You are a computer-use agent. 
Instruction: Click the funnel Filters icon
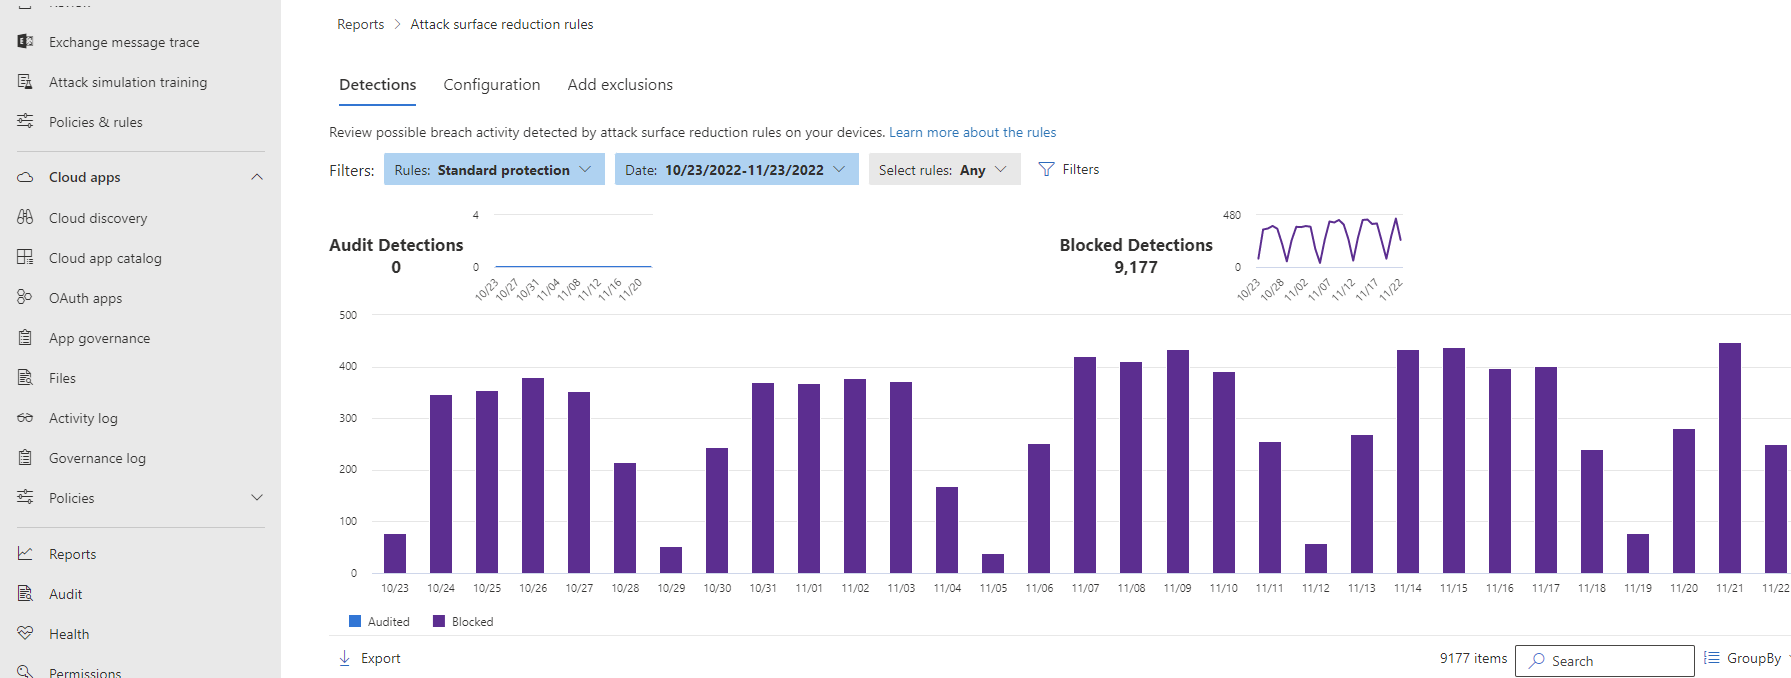click(x=1046, y=169)
